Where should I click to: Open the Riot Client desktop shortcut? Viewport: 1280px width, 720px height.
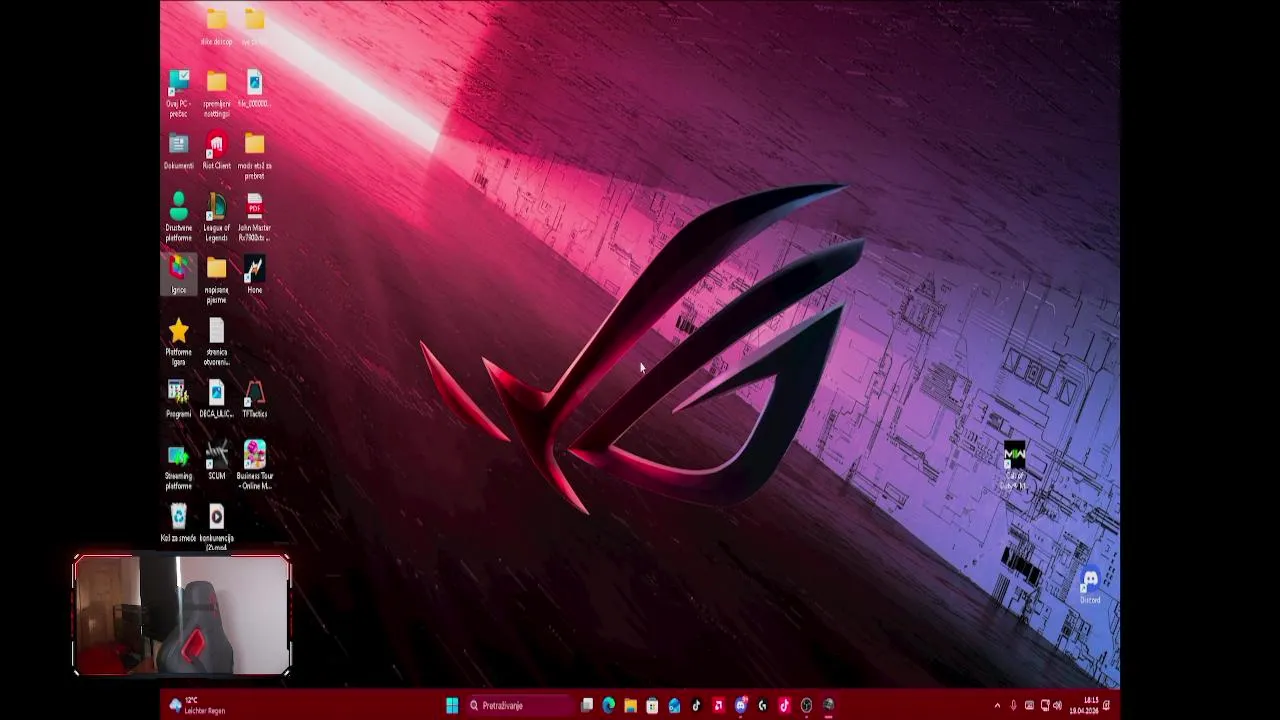(x=216, y=151)
